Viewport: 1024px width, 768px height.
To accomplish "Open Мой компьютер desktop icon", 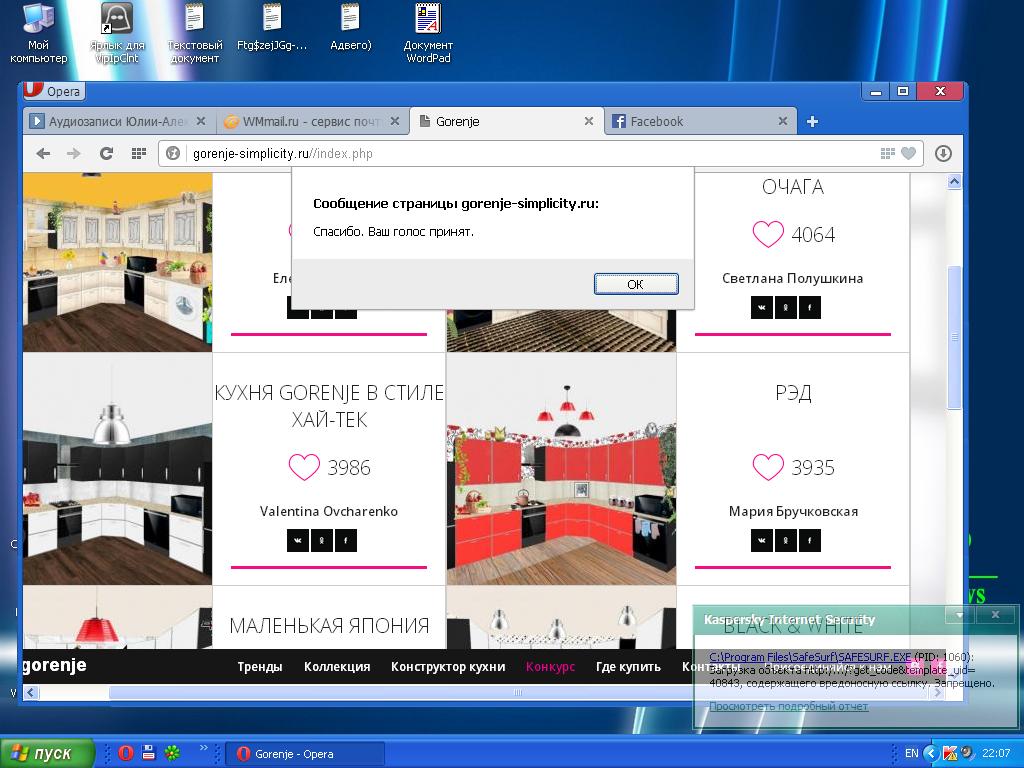I will click(x=39, y=33).
